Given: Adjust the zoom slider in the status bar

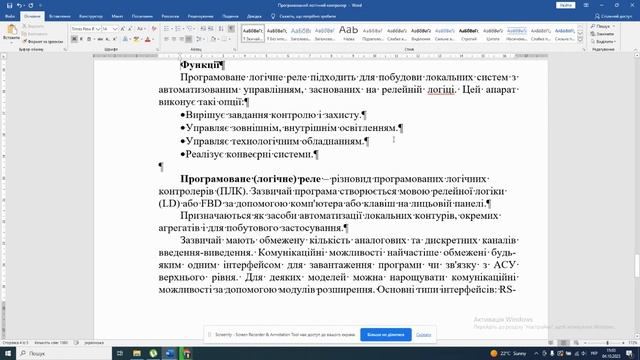Looking at the screenshot, I should [x=607, y=343].
